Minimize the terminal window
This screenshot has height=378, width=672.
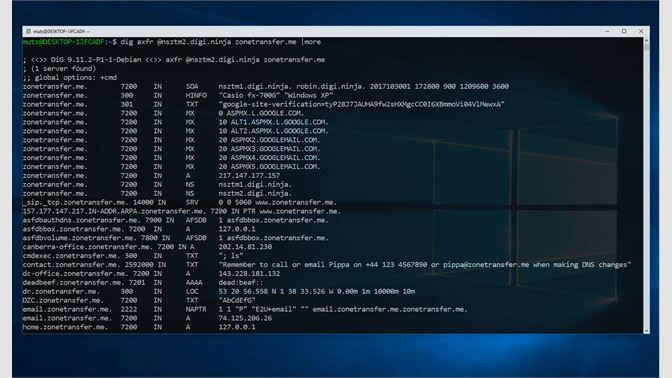click(x=607, y=31)
